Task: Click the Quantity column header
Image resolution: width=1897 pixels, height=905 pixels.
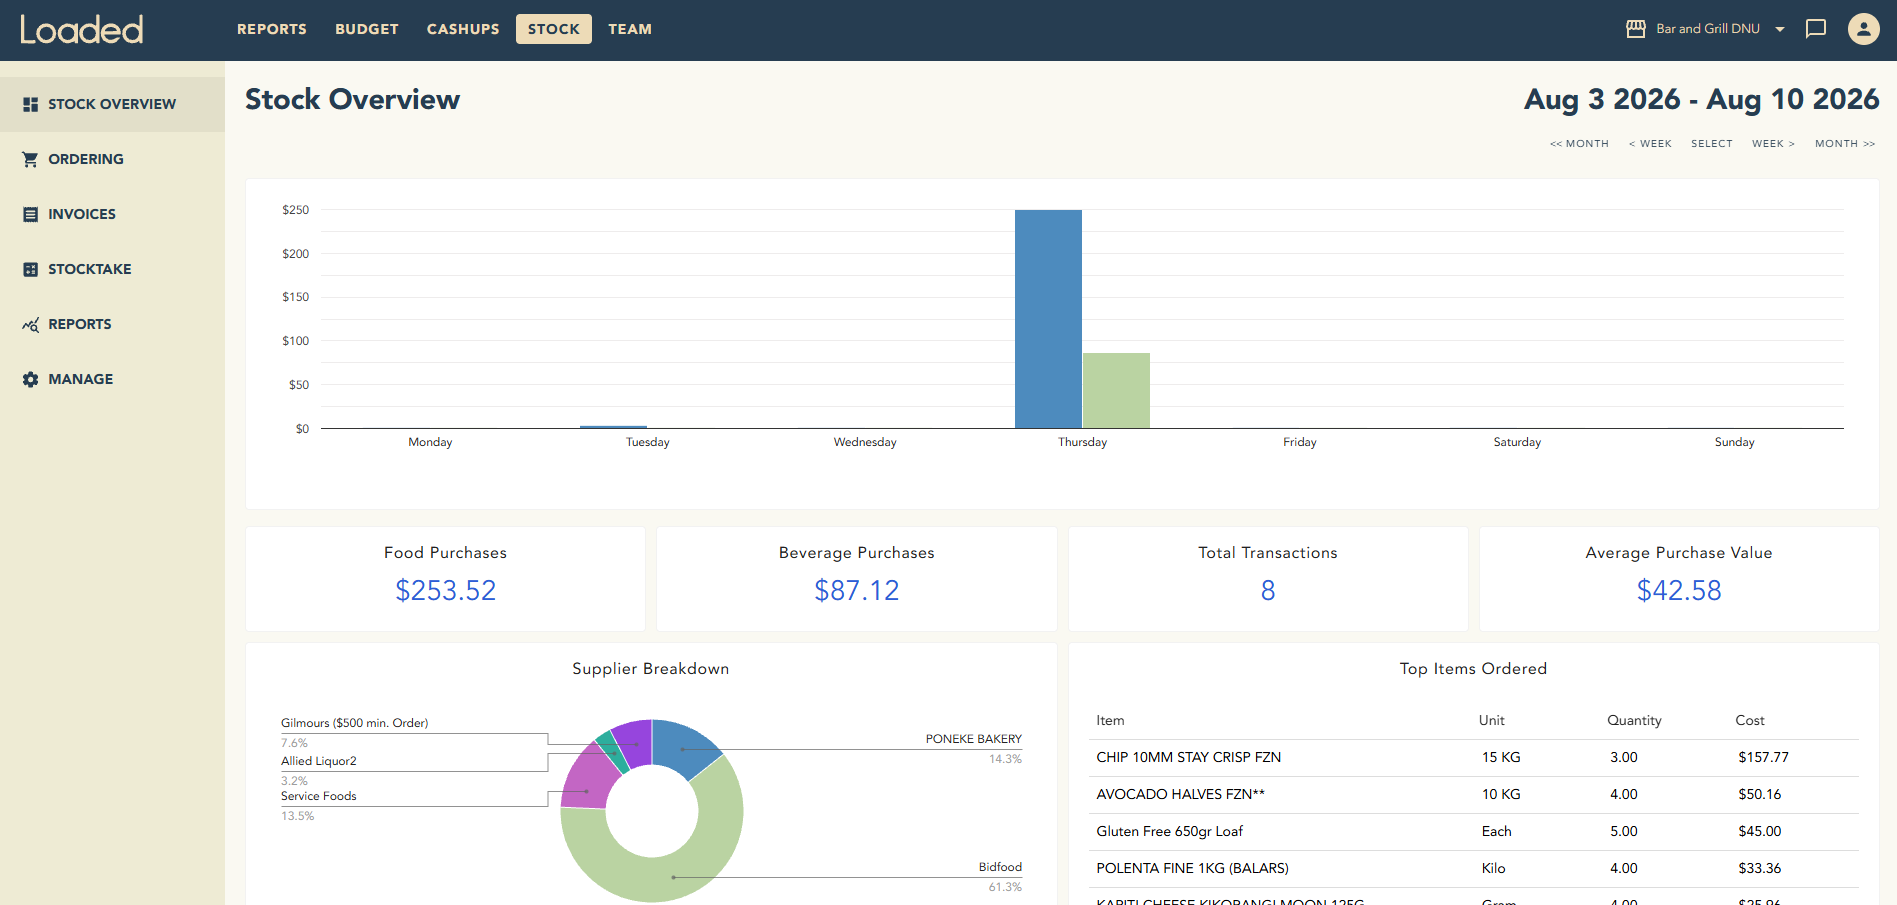Action: coord(1634,721)
